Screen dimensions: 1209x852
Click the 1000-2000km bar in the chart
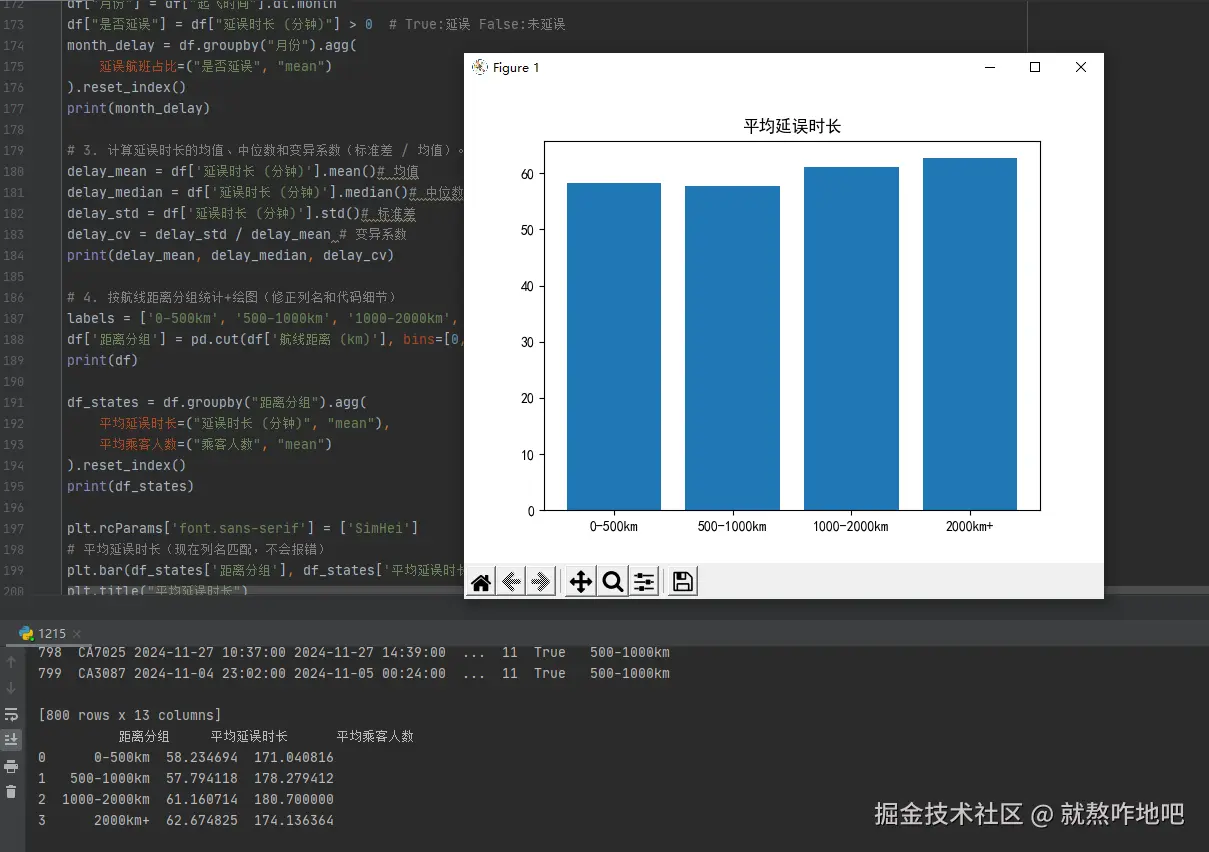[x=851, y=339]
